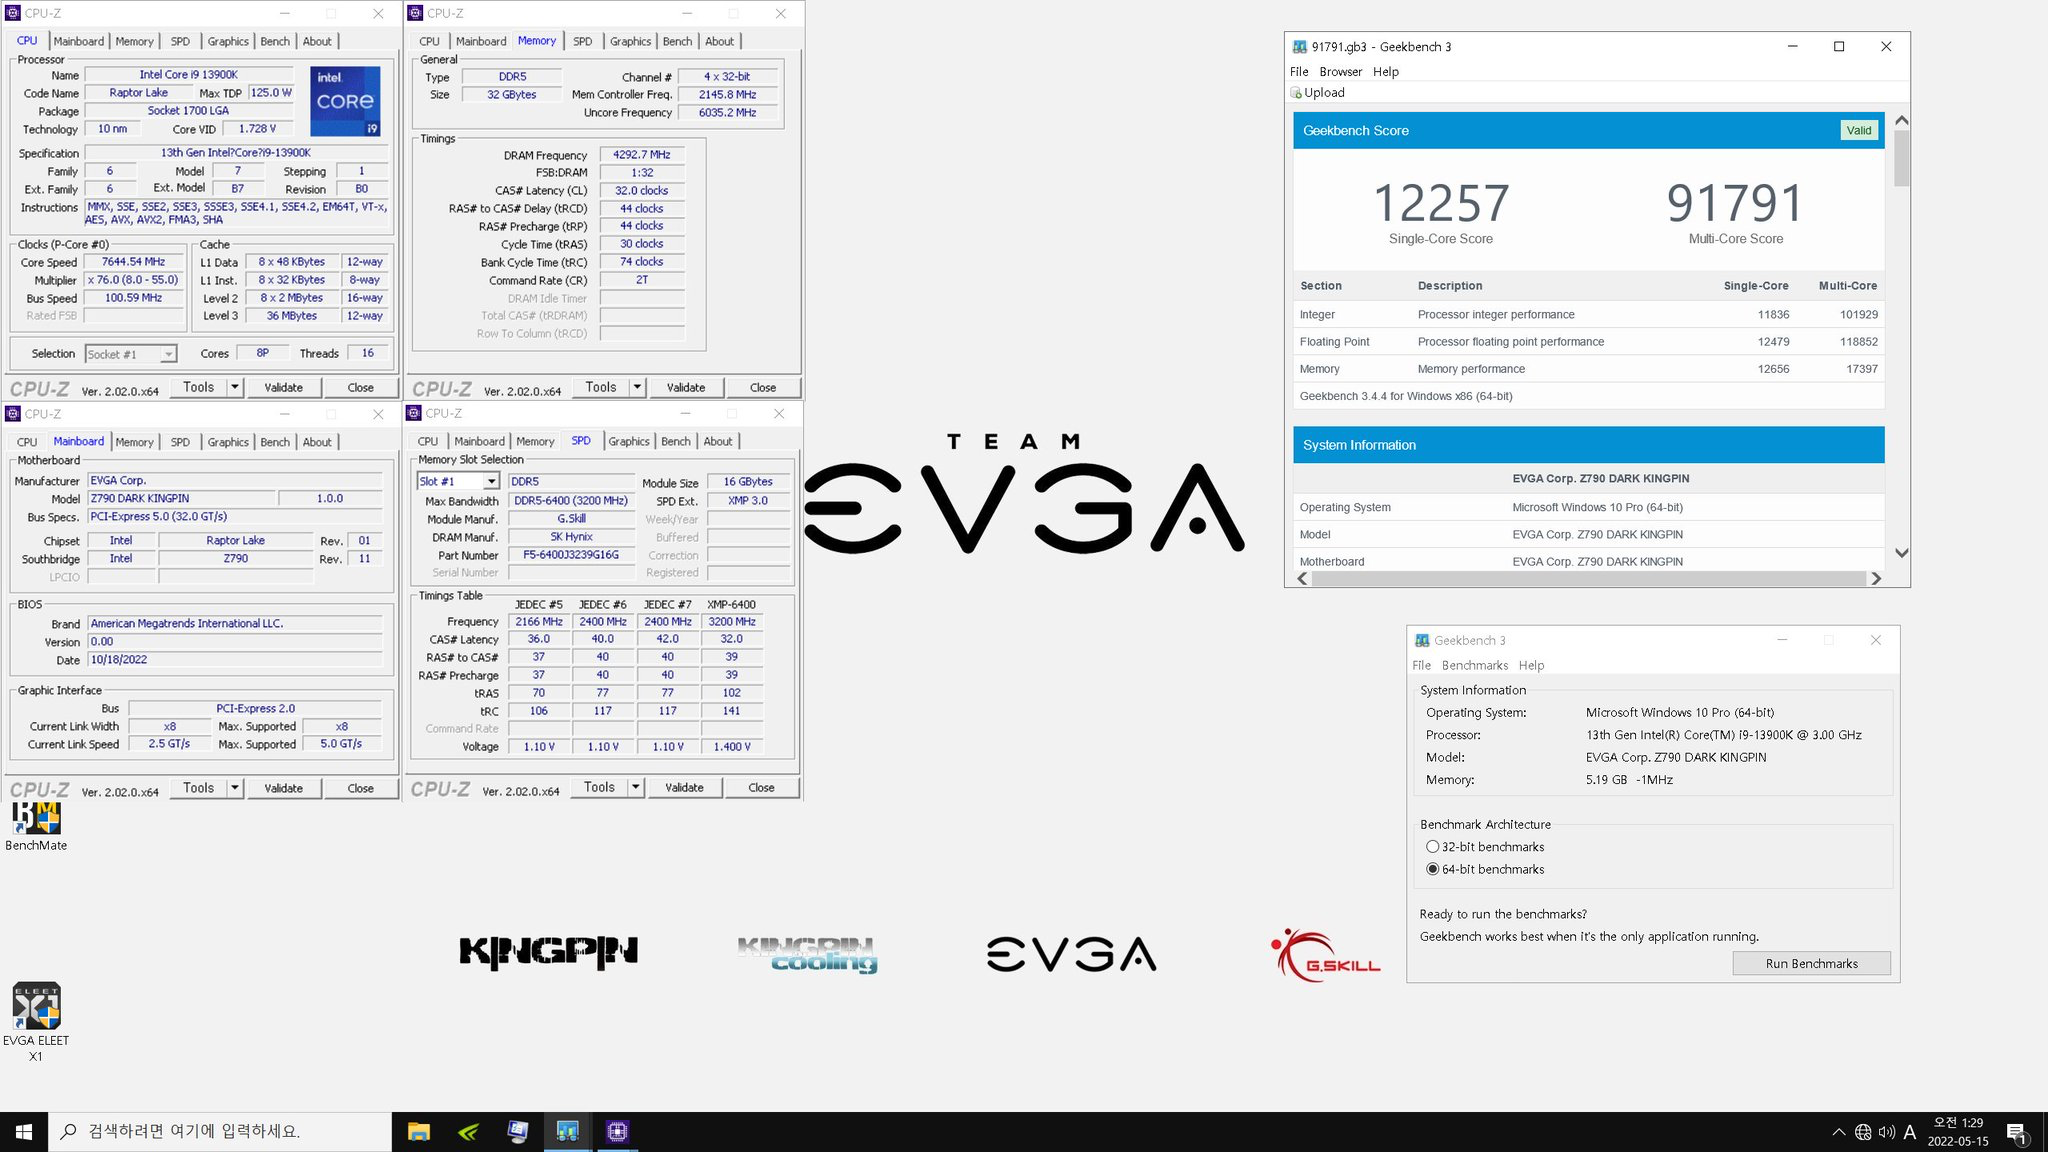Open NVIDIA app in taskbar

coord(468,1132)
